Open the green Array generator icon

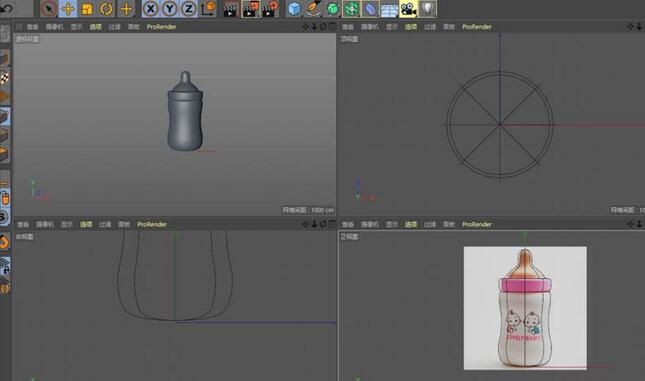coord(351,9)
